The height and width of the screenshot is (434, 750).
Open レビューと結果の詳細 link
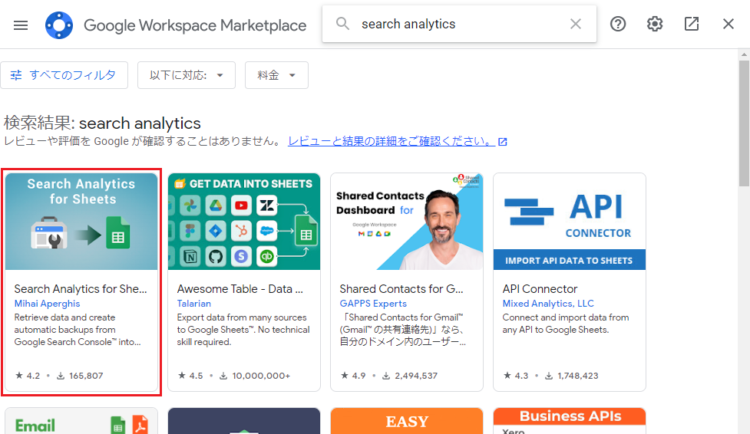[397, 142]
